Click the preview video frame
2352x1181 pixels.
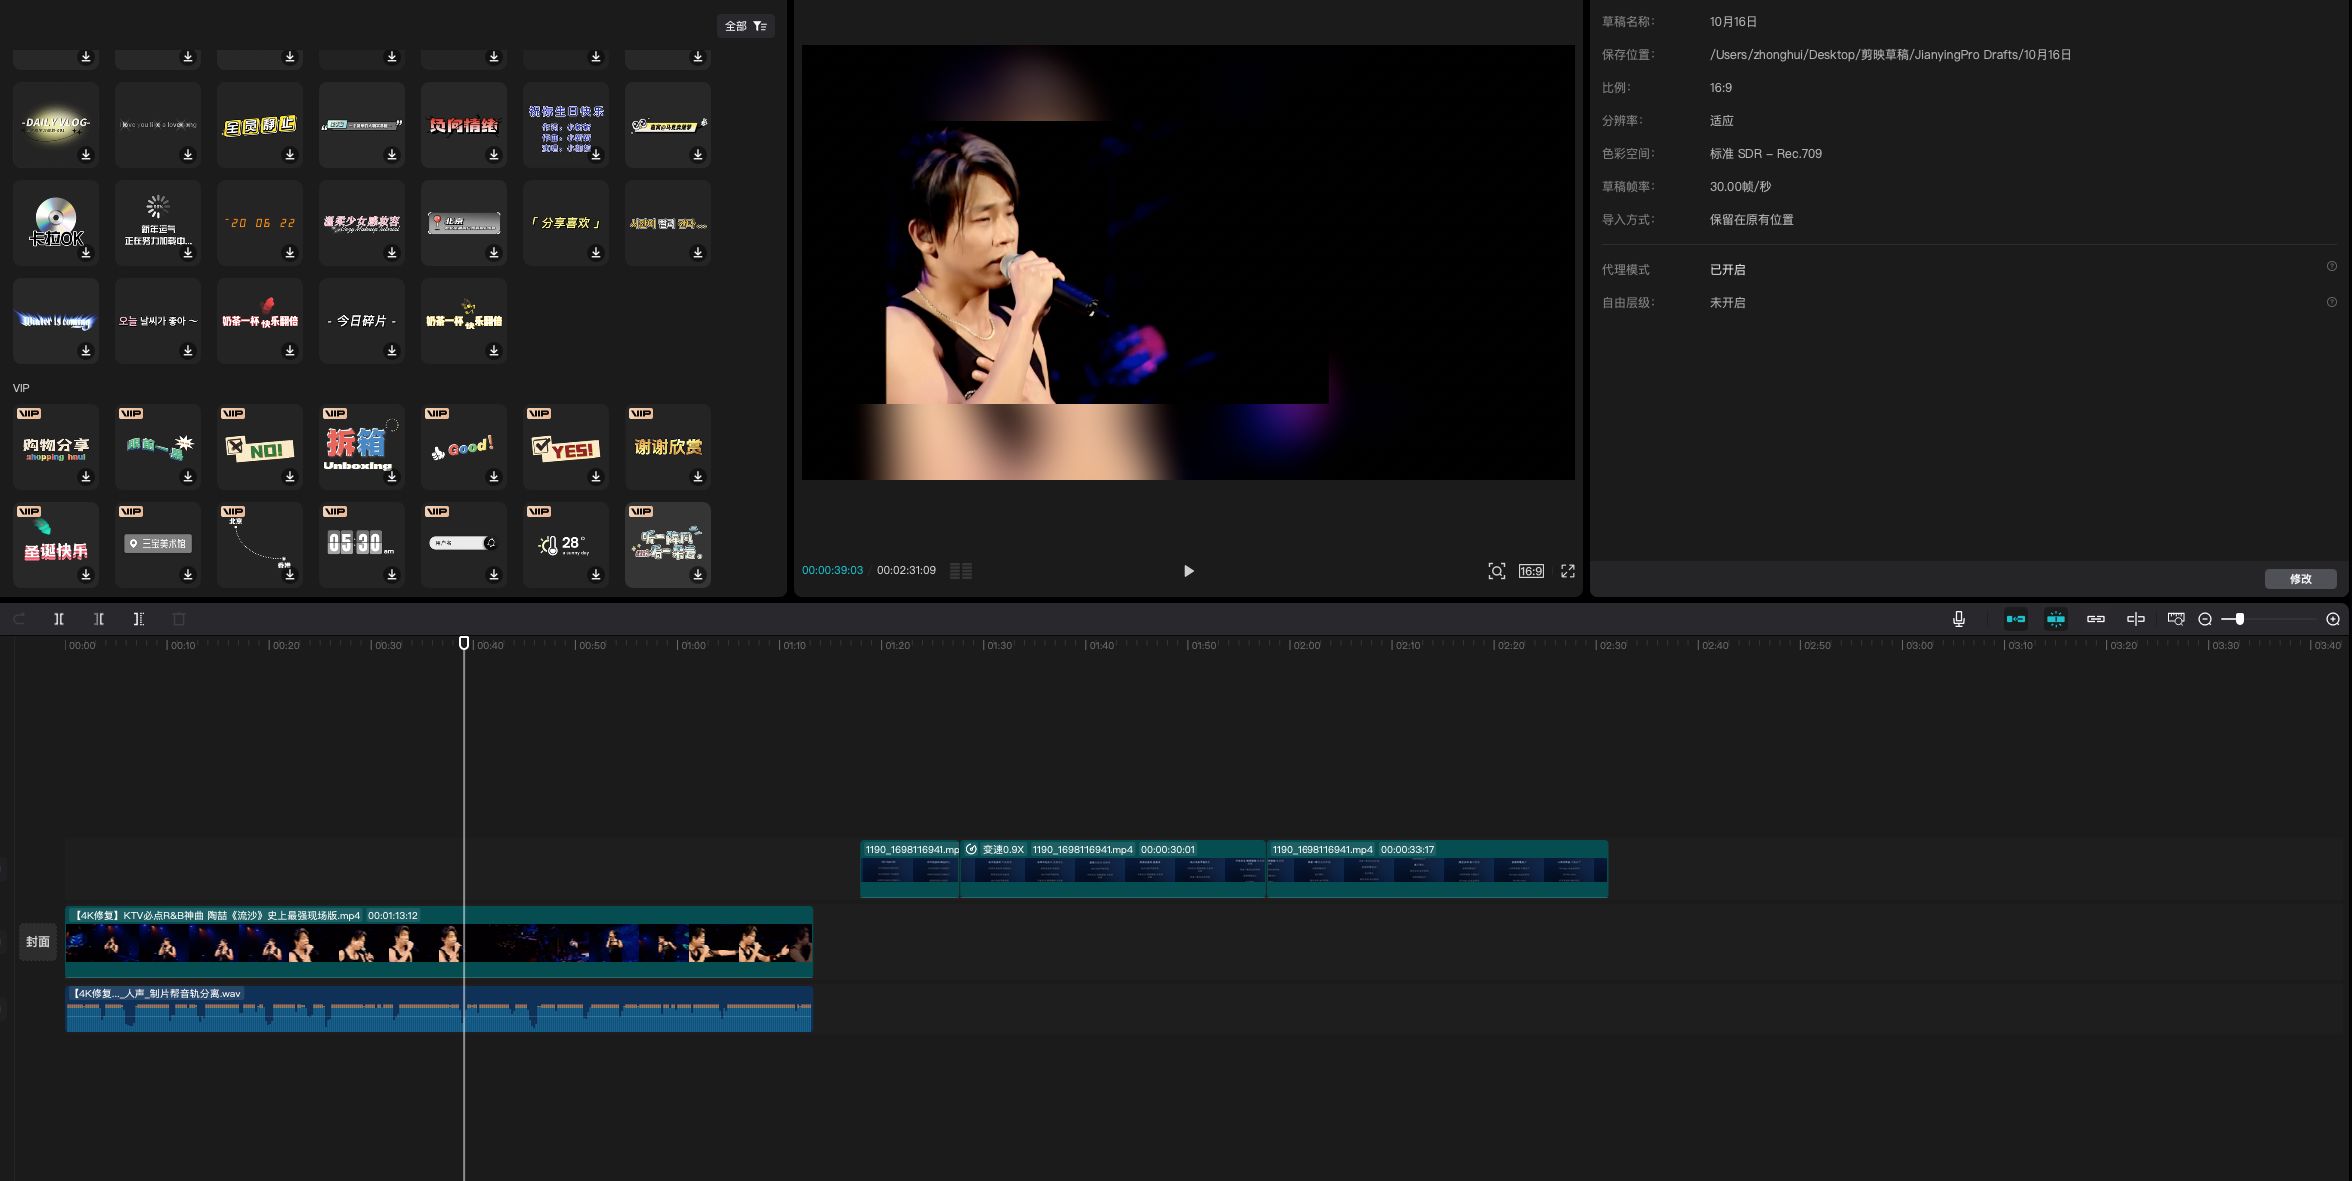[x=1188, y=262]
